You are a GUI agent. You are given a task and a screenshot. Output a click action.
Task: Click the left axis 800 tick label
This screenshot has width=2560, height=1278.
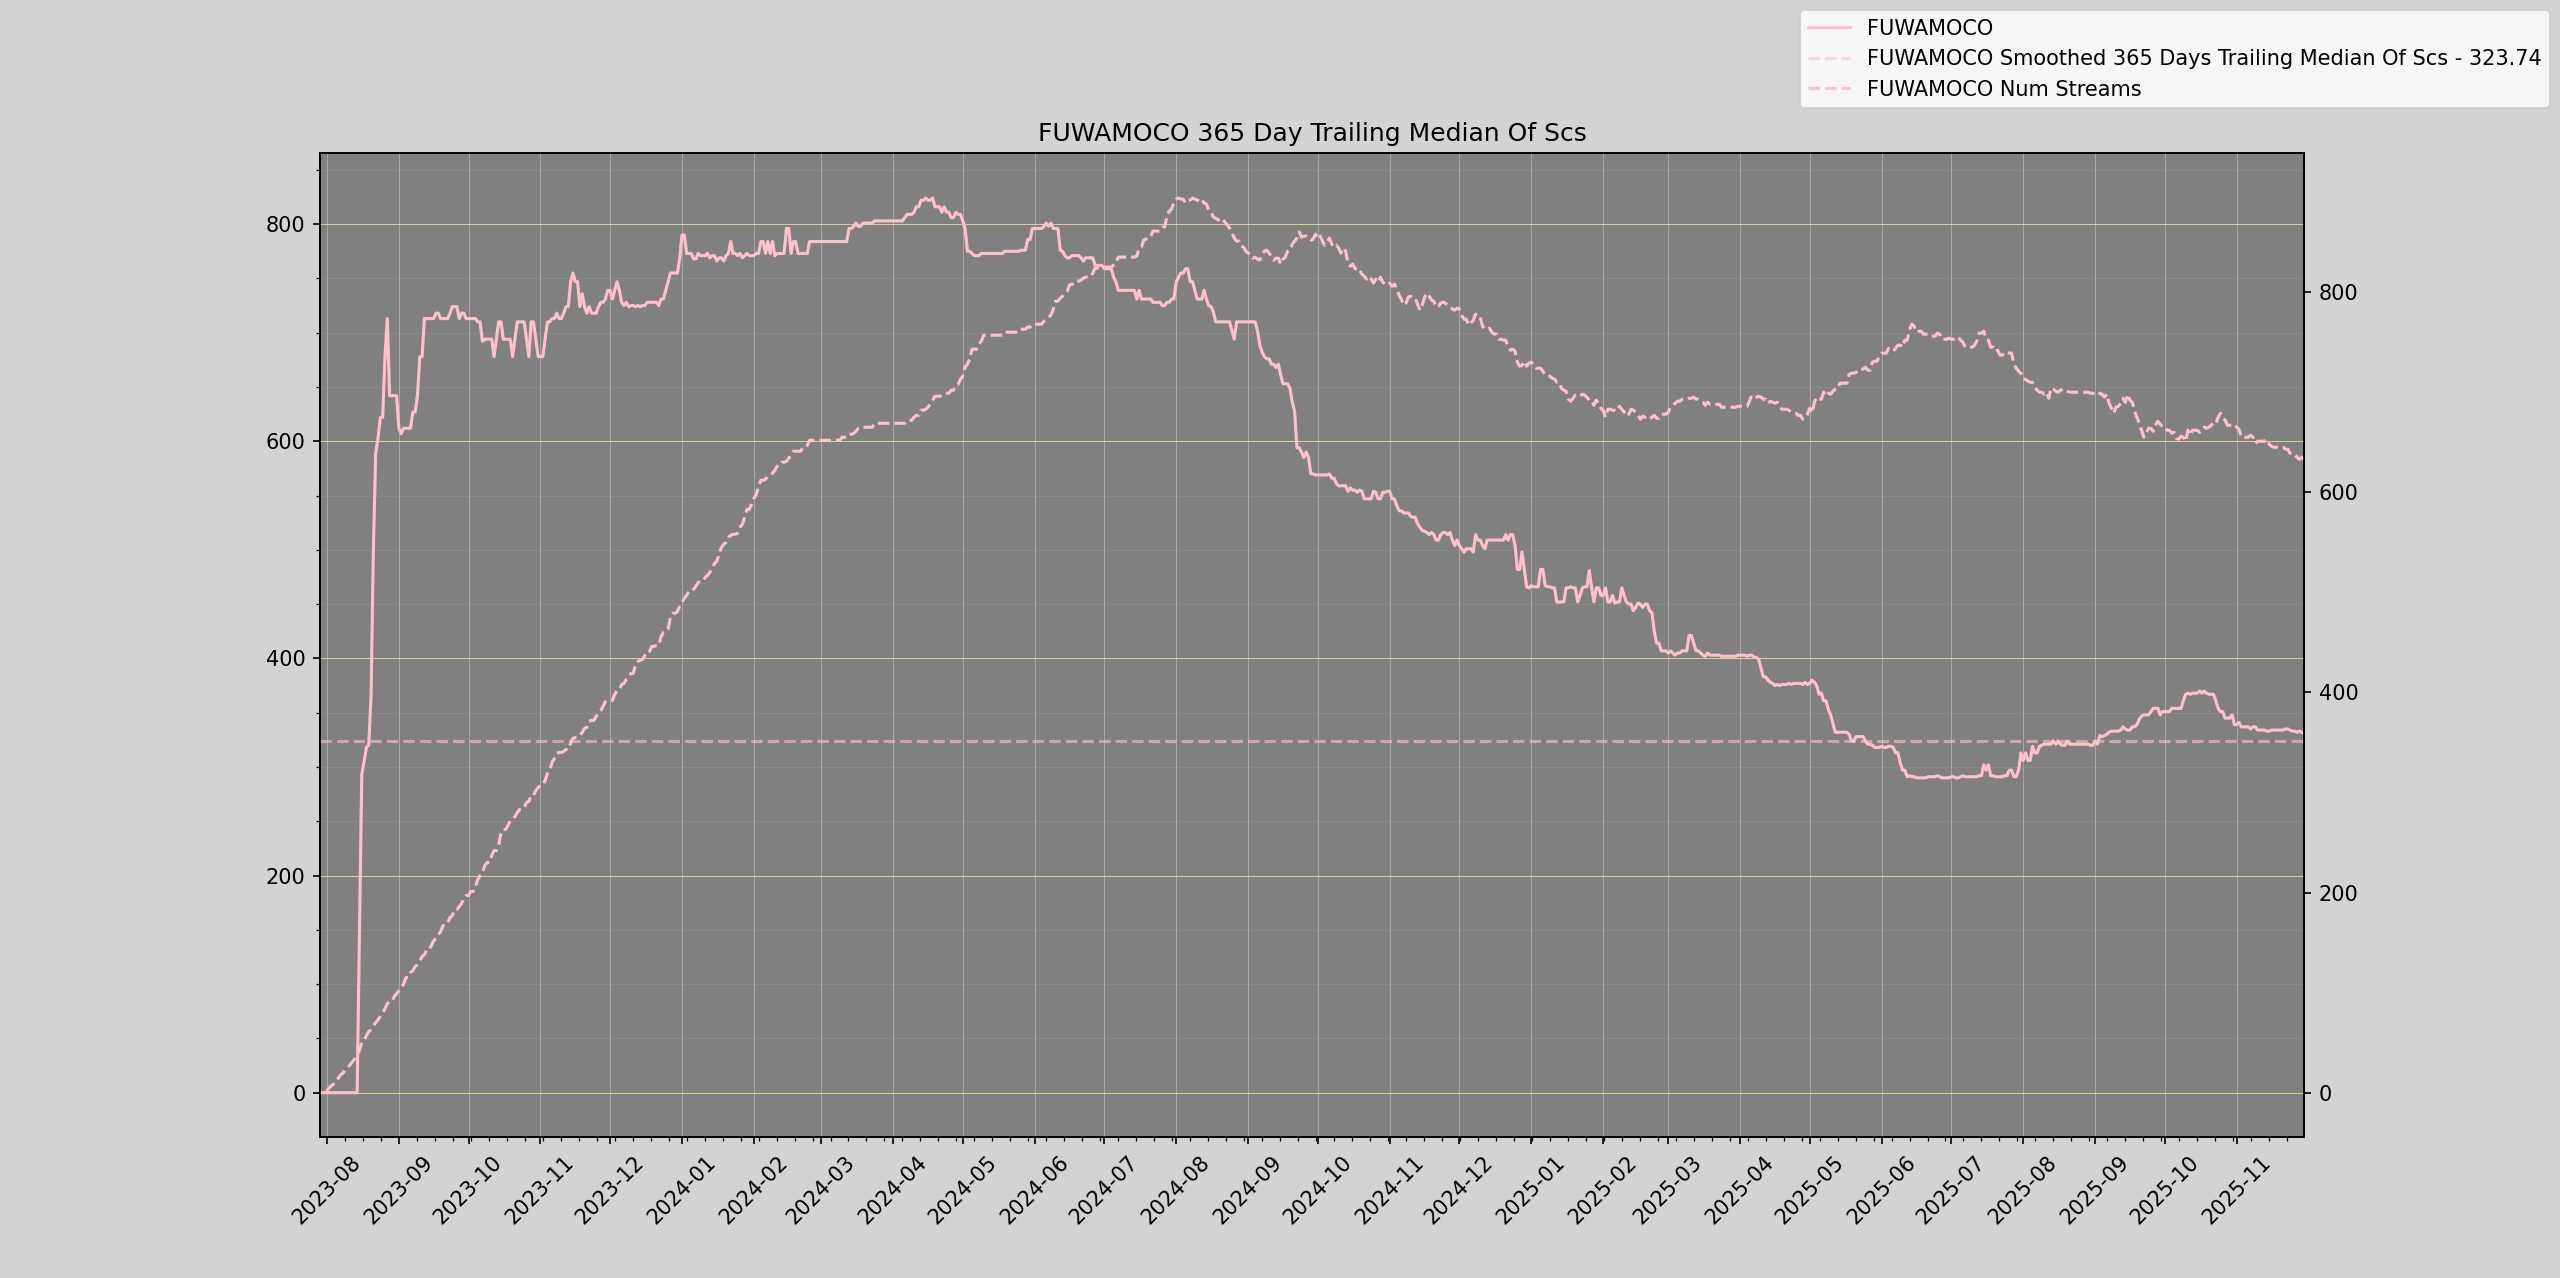285,225
